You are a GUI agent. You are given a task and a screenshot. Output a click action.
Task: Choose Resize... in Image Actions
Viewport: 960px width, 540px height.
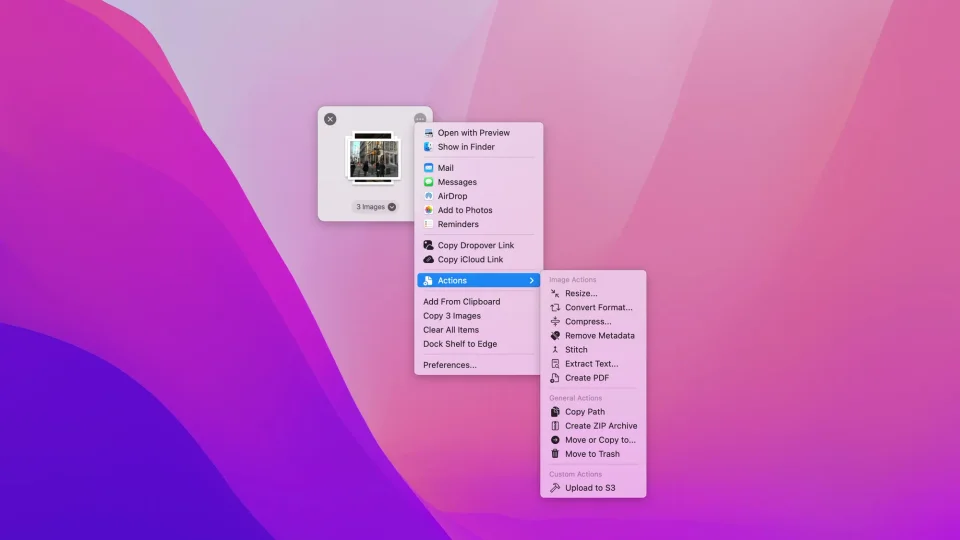581,293
